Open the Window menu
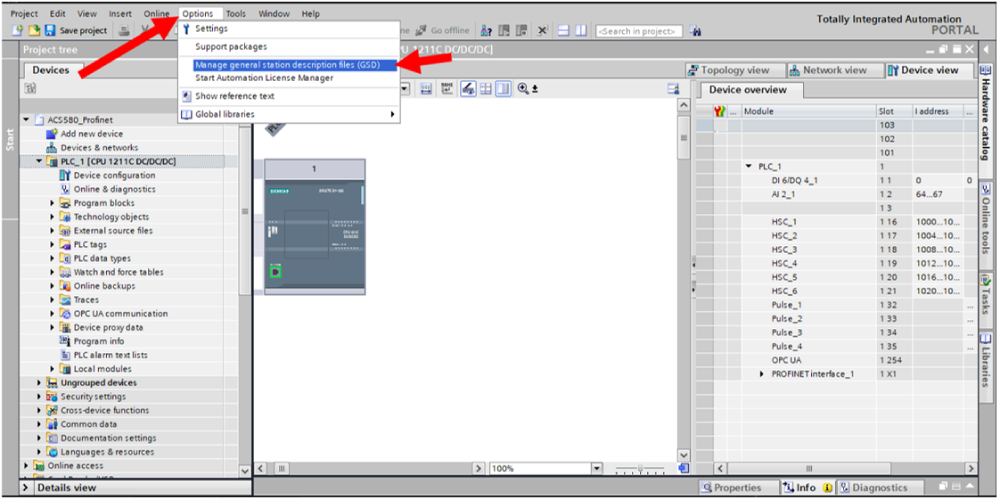 tap(274, 13)
